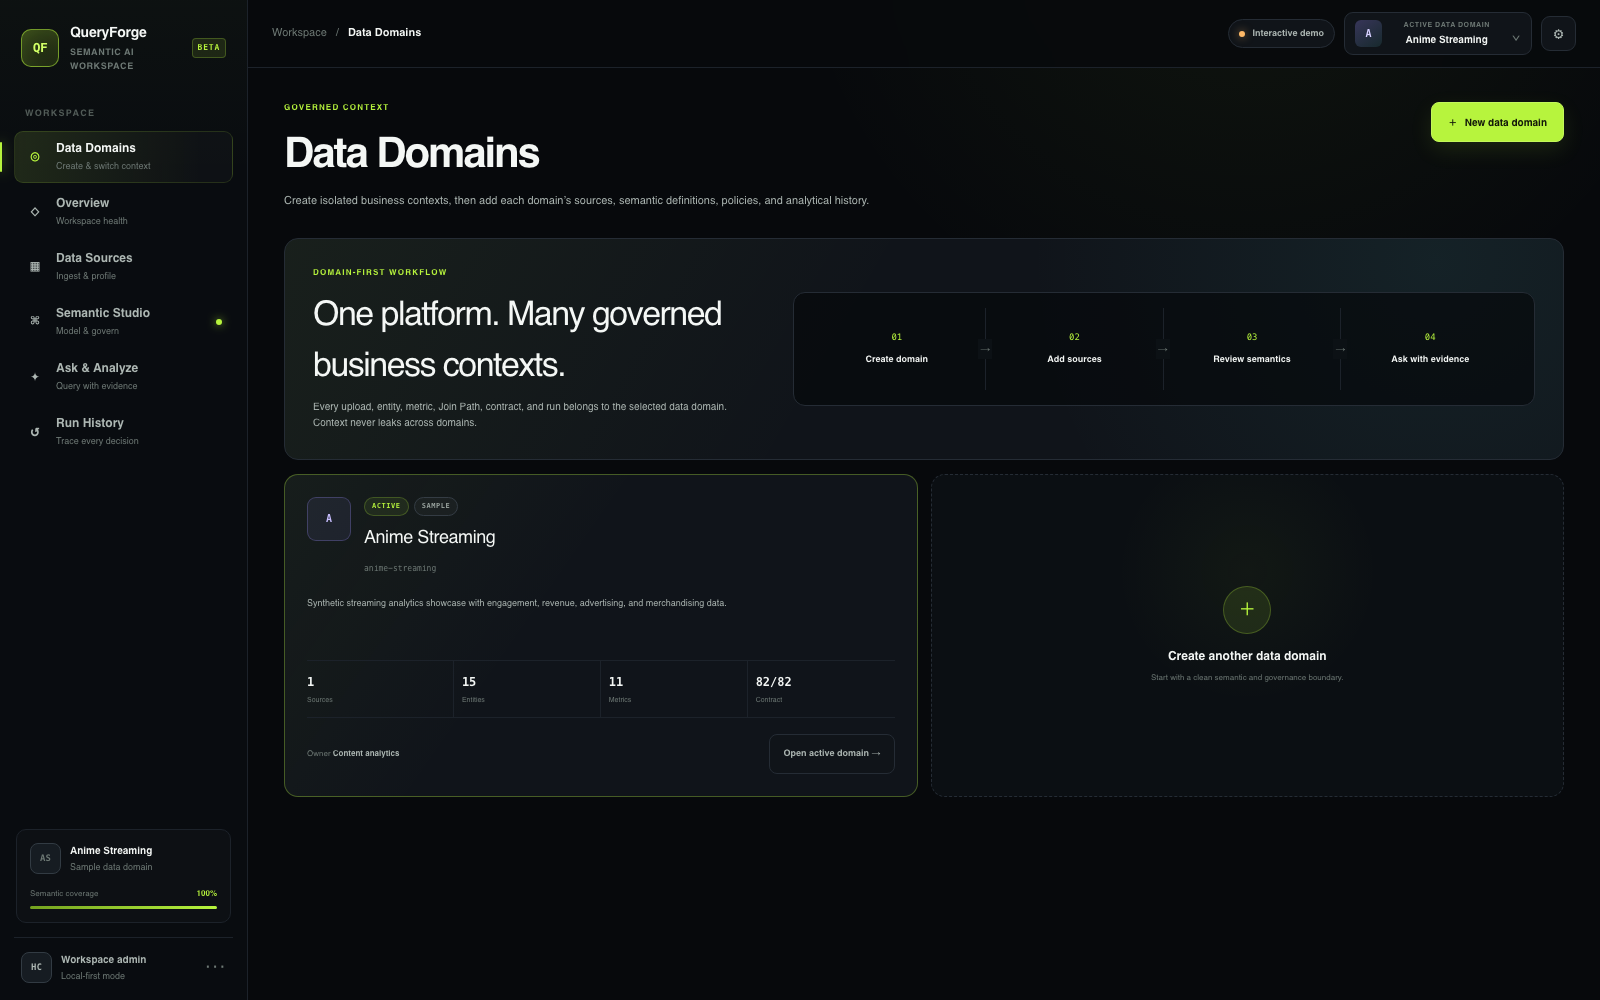Click the Semantic Studio command icon
This screenshot has width=1600, height=1000.
click(x=35, y=321)
